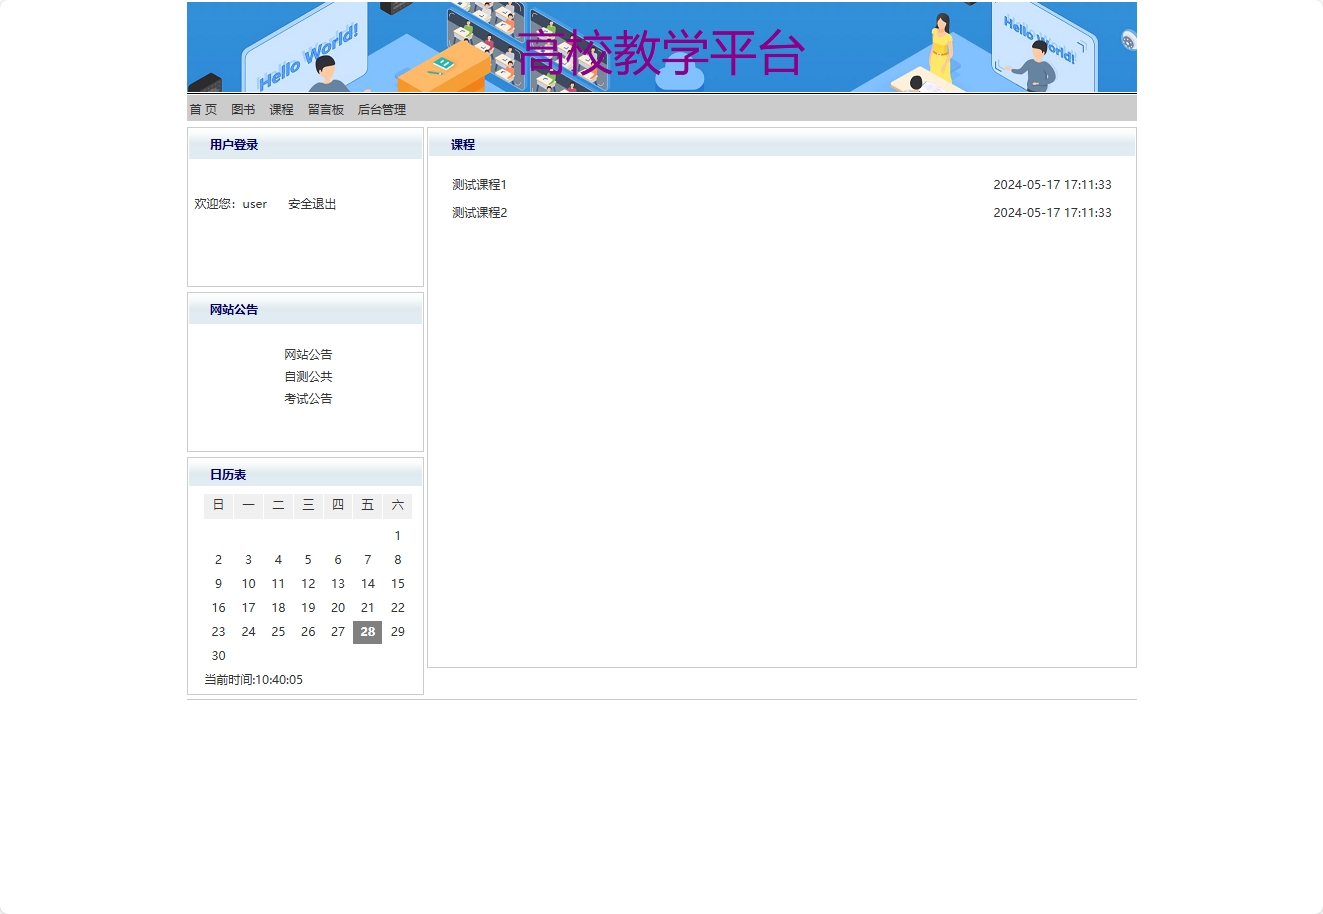Read the 考试公告 exam announcement
Viewport: 1323px width, 914px height.
point(308,398)
